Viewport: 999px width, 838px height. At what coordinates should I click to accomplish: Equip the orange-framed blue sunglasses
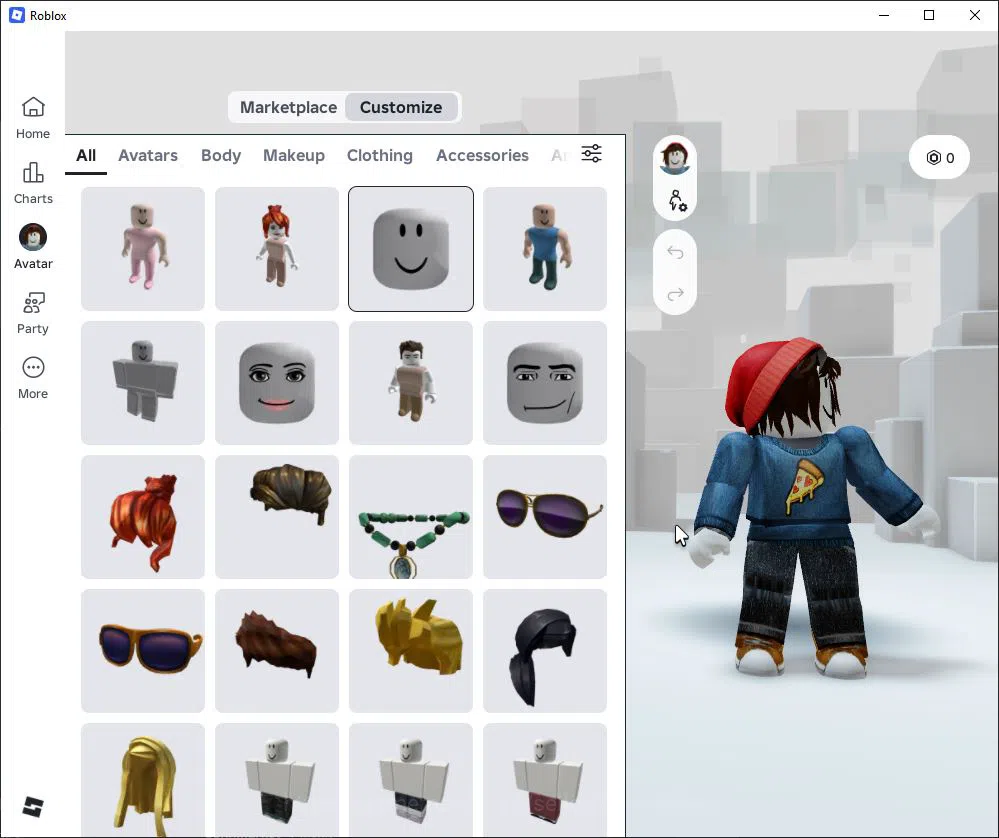[143, 651]
